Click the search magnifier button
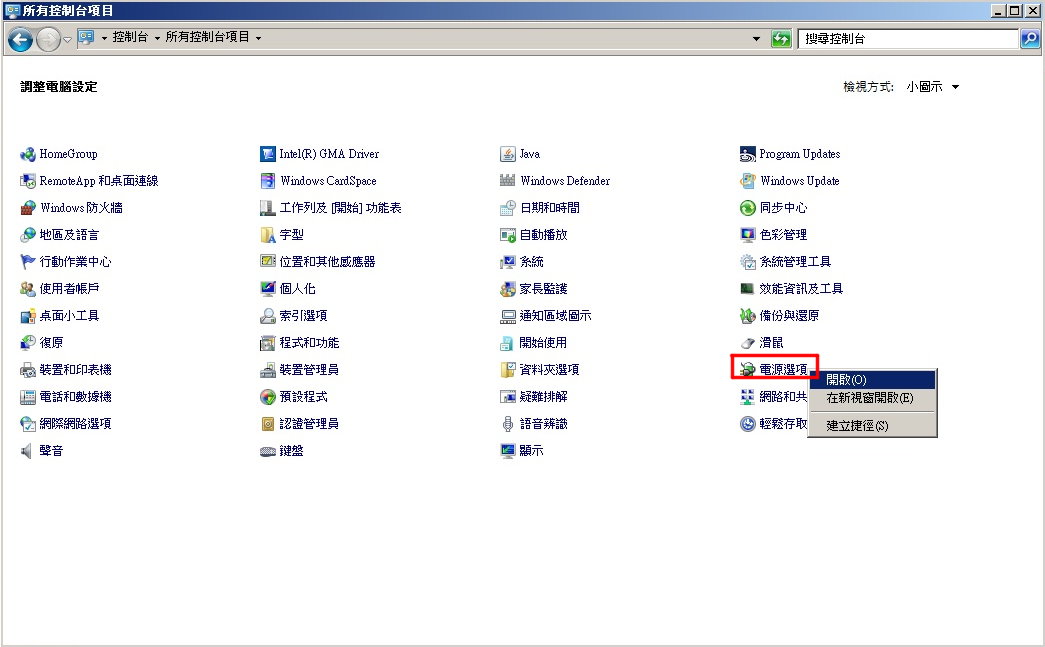This screenshot has height=647, width=1045. pyautogui.click(x=1030, y=39)
